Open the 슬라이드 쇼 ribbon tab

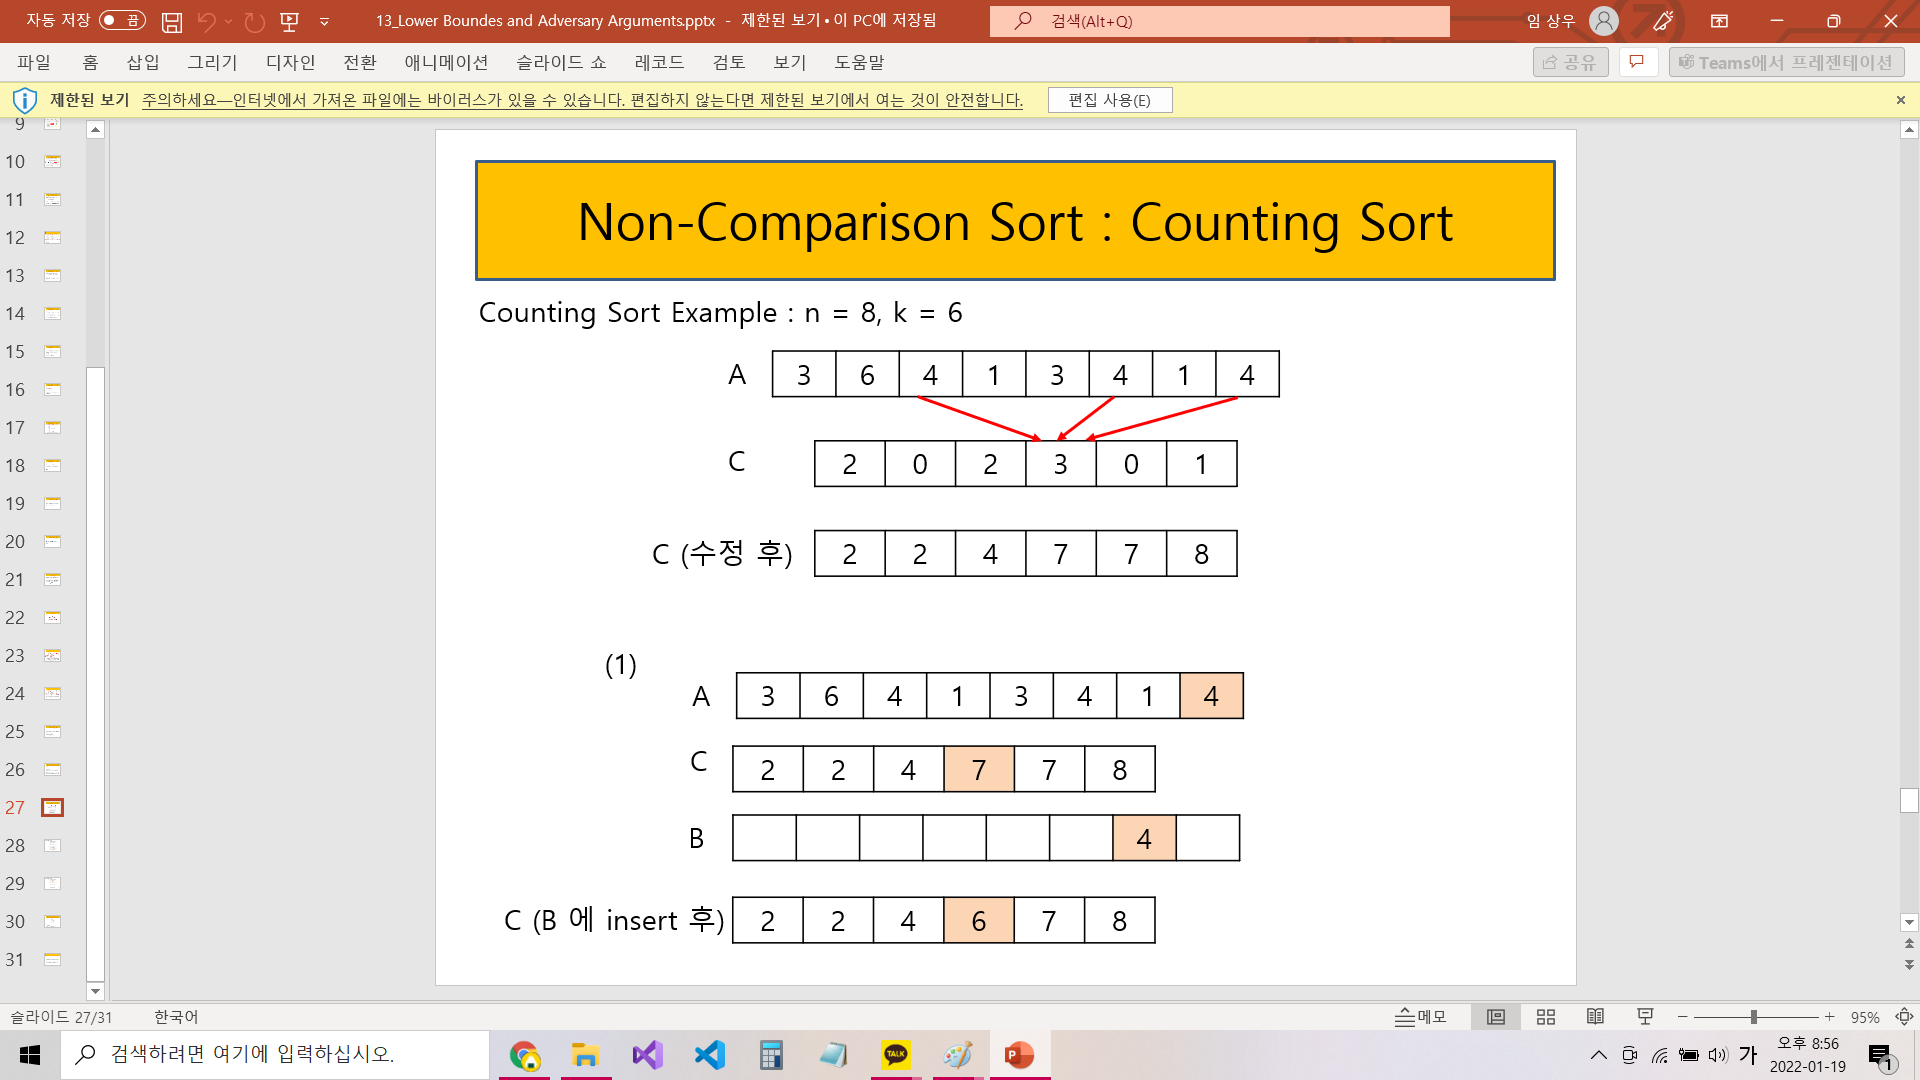560,62
